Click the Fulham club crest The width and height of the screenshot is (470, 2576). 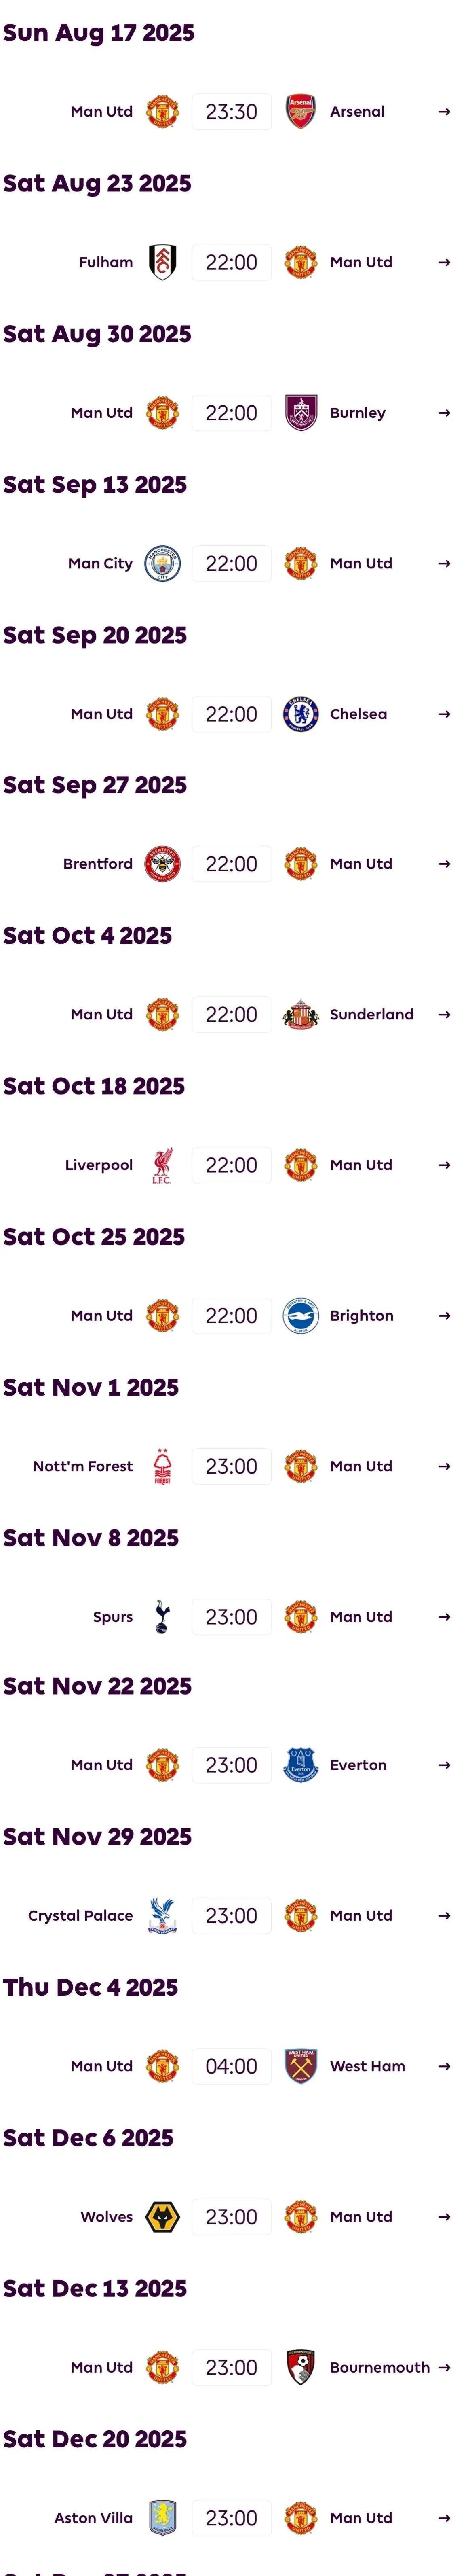tap(162, 262)
